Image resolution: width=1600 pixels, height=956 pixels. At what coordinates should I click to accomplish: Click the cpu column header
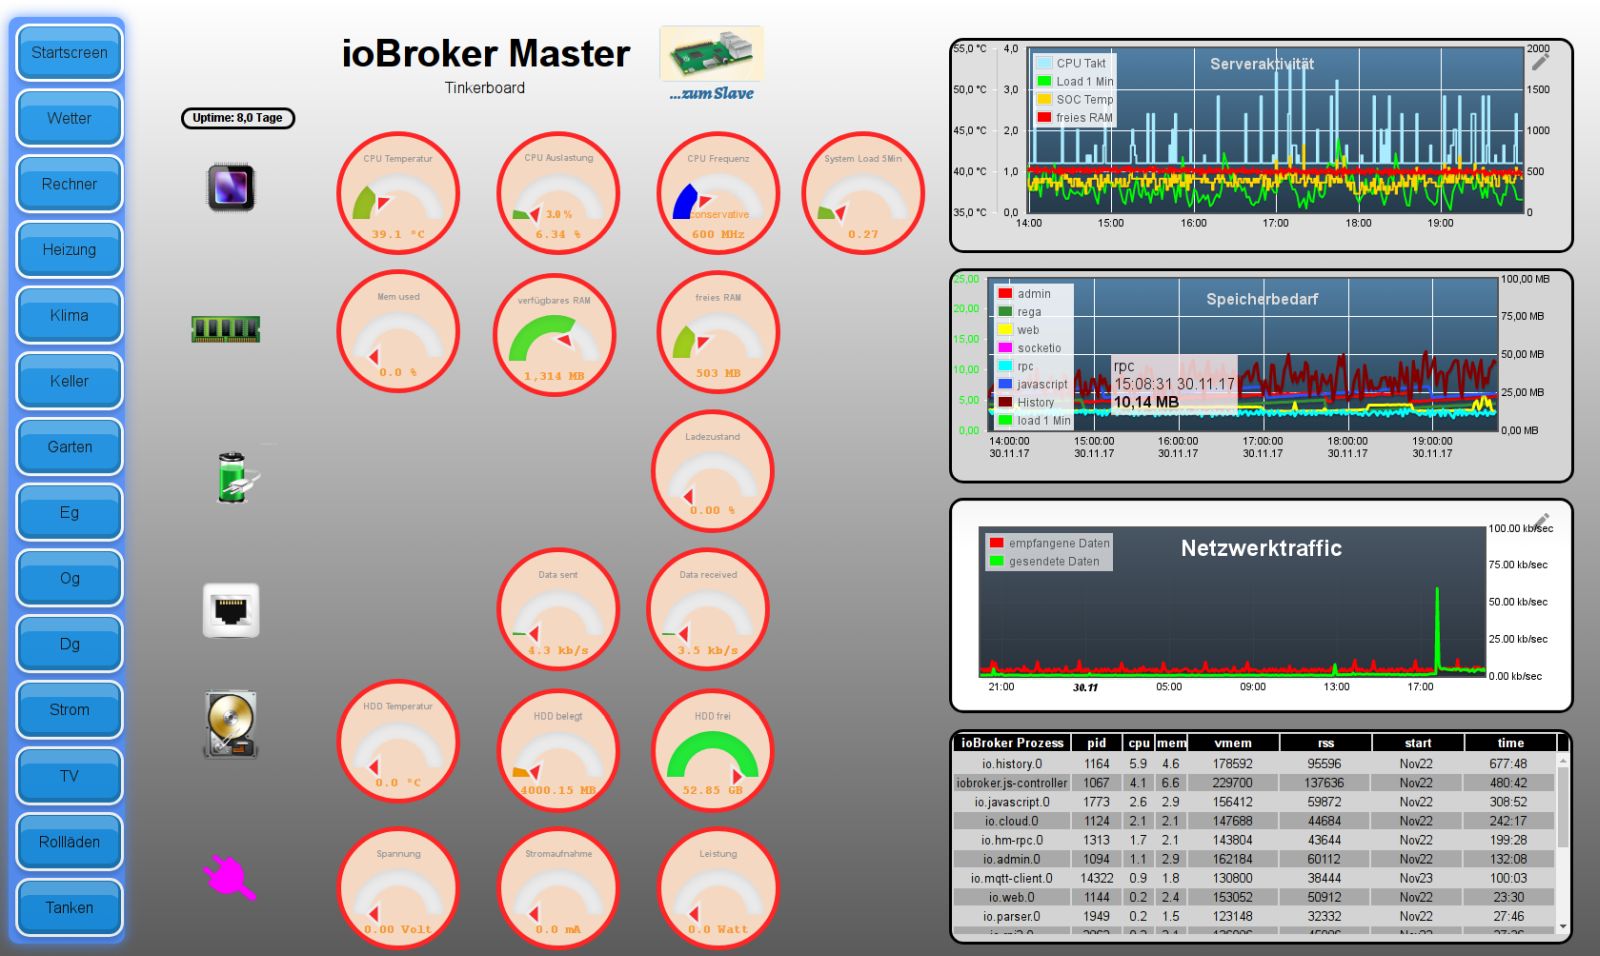[1139, 743]
